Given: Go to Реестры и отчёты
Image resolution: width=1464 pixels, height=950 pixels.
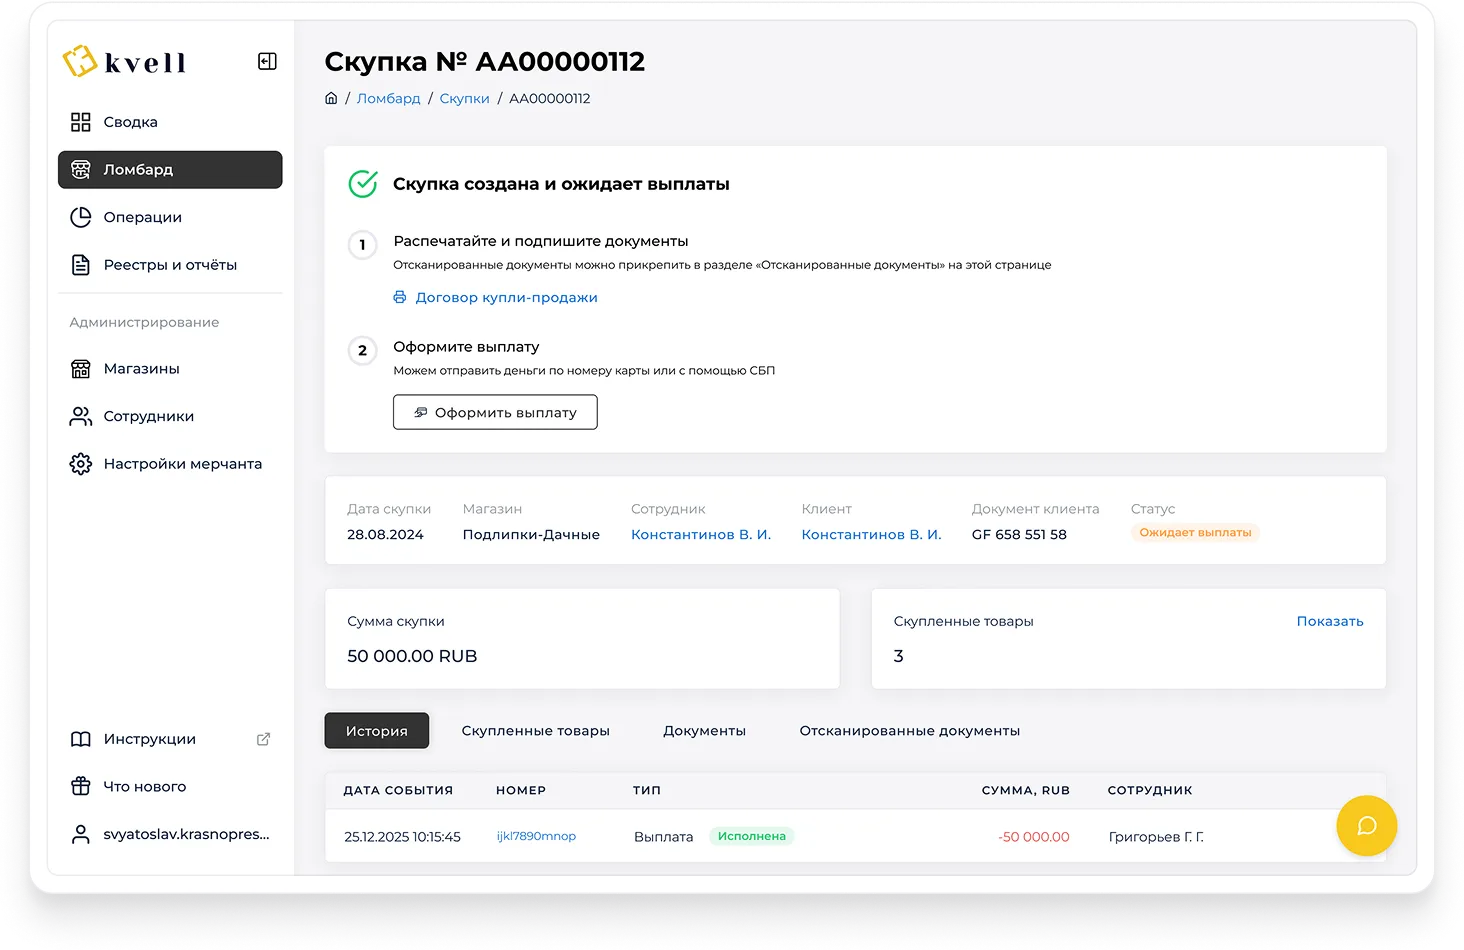Looking at the screenshot, I should 170,265.
